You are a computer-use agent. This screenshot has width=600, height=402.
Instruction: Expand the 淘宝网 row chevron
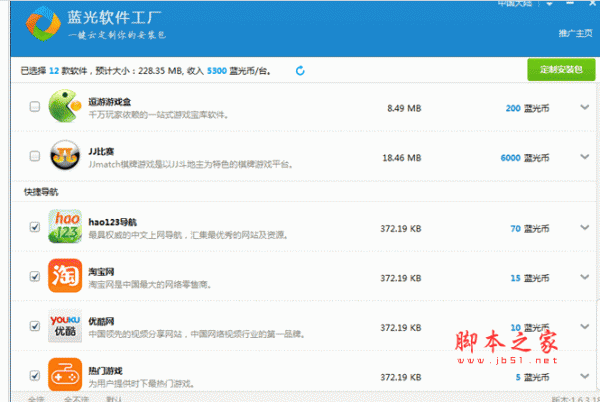click(x=584, y=277)
